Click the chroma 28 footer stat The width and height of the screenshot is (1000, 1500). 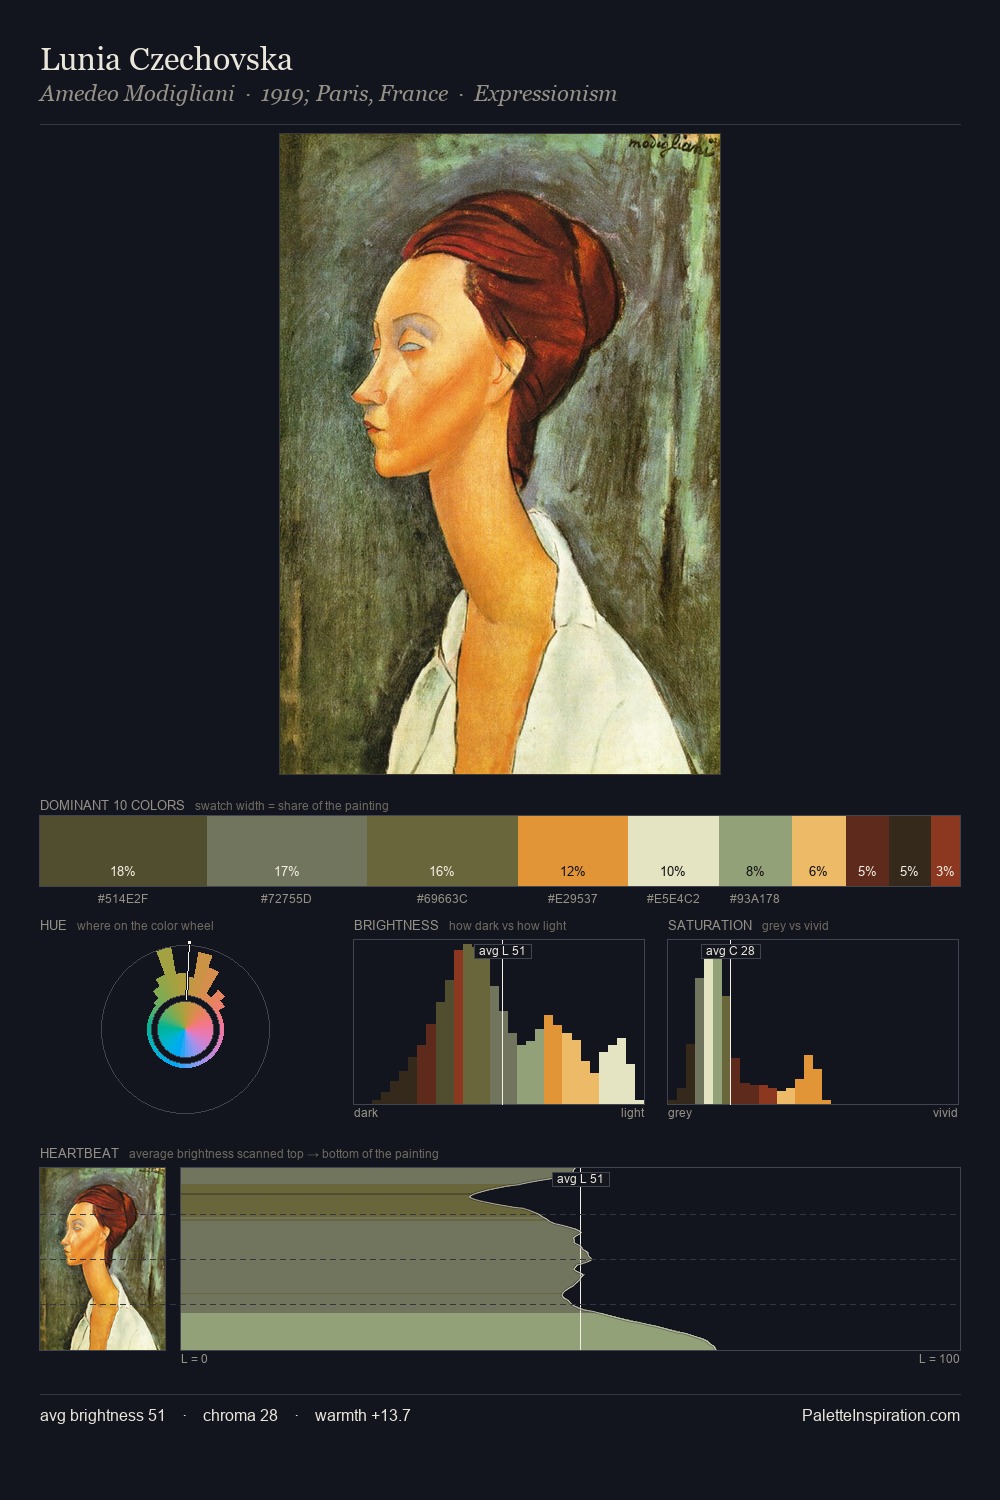tap(240, 1415)
